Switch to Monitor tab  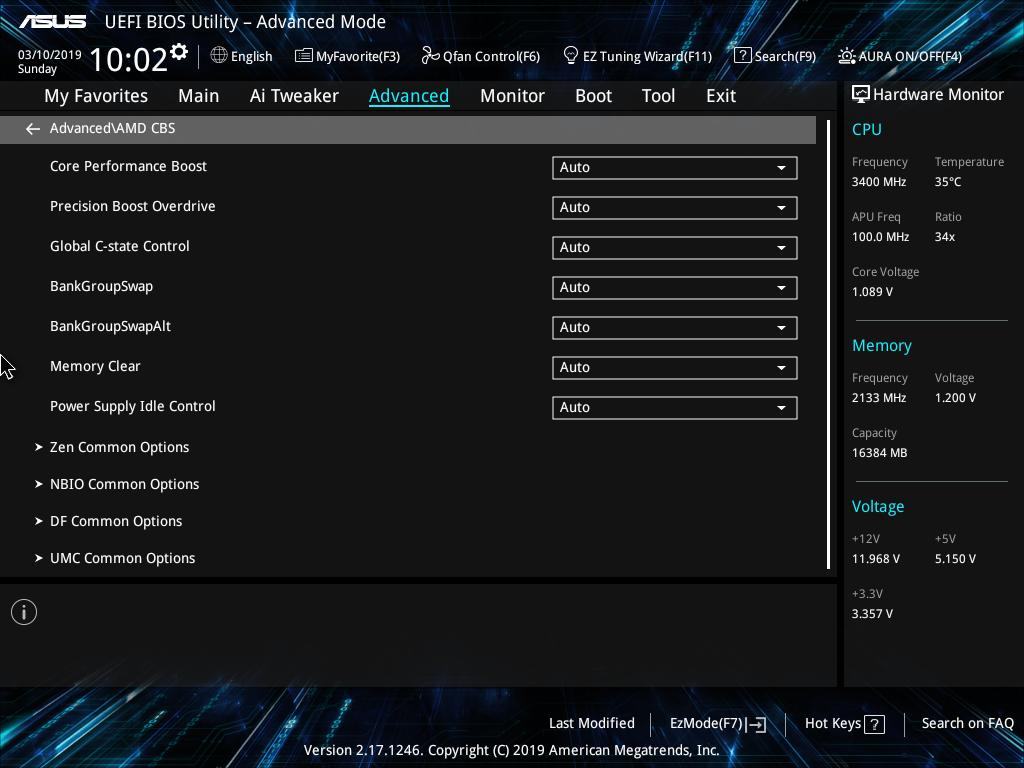(512, 96)
